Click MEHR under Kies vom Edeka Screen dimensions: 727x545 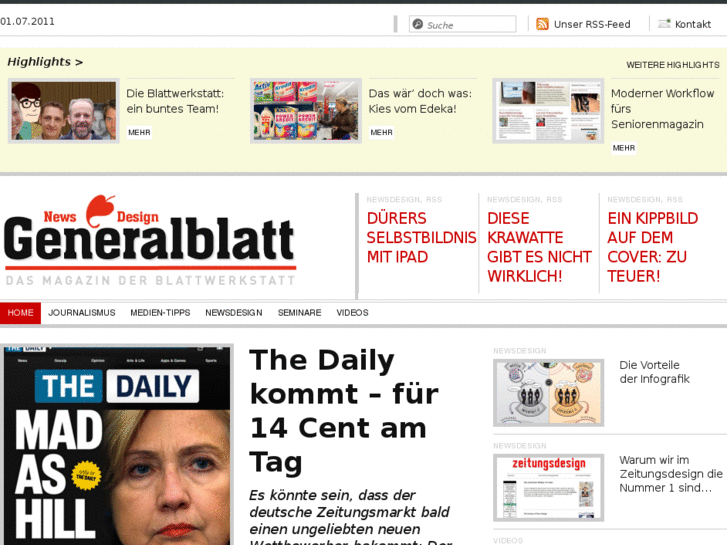[381, 132]
